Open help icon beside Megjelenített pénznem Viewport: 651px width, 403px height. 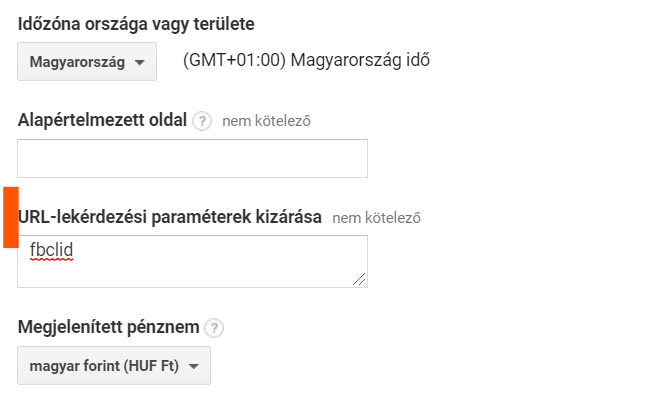pos(214,328)
